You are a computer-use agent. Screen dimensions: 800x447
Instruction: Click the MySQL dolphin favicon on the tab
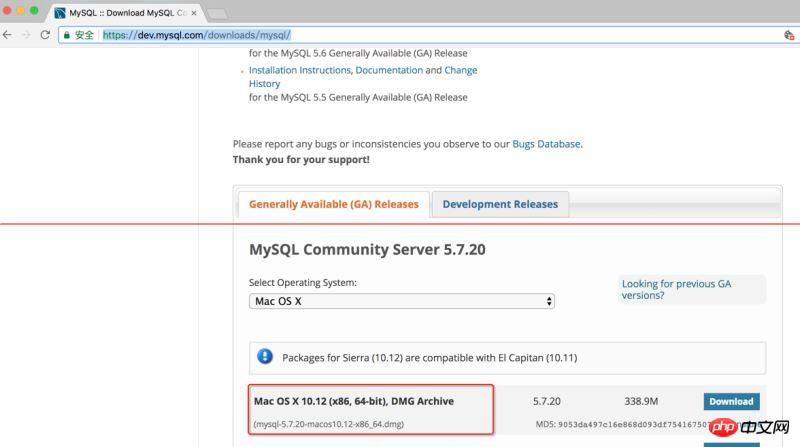click(x=60, y=13)
